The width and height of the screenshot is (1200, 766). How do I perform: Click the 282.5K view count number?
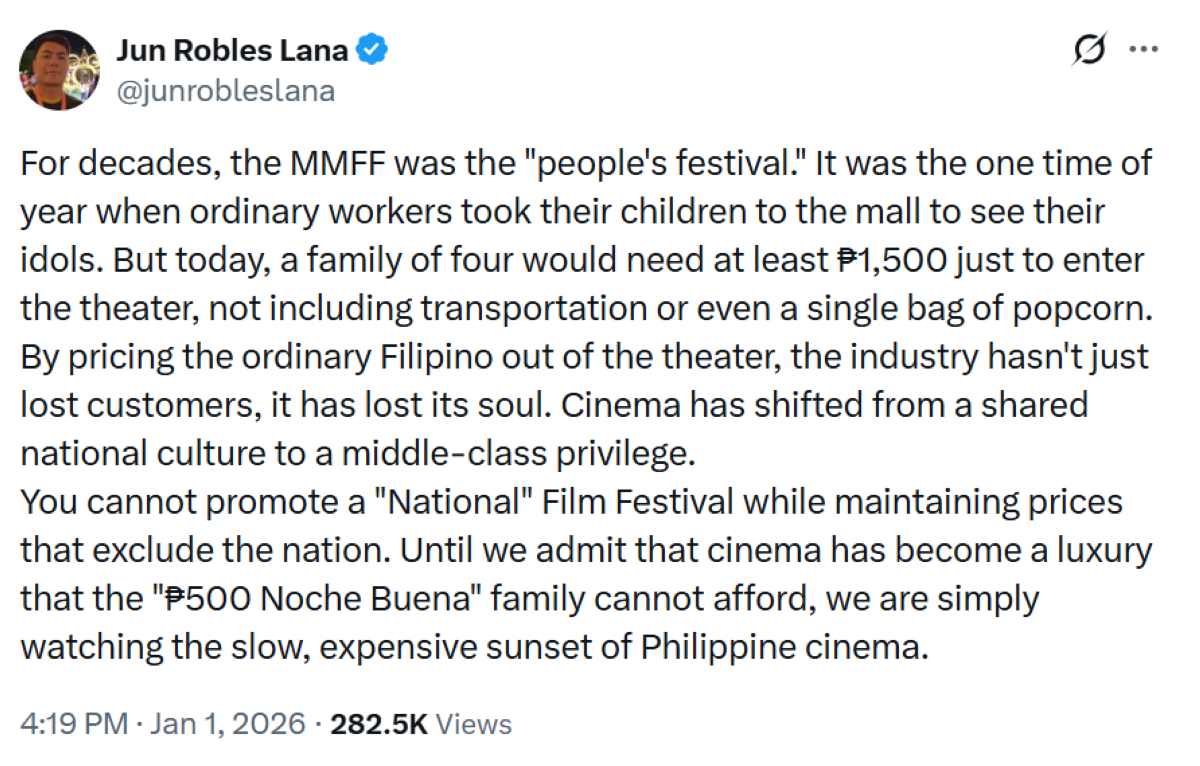coord(379,723)
